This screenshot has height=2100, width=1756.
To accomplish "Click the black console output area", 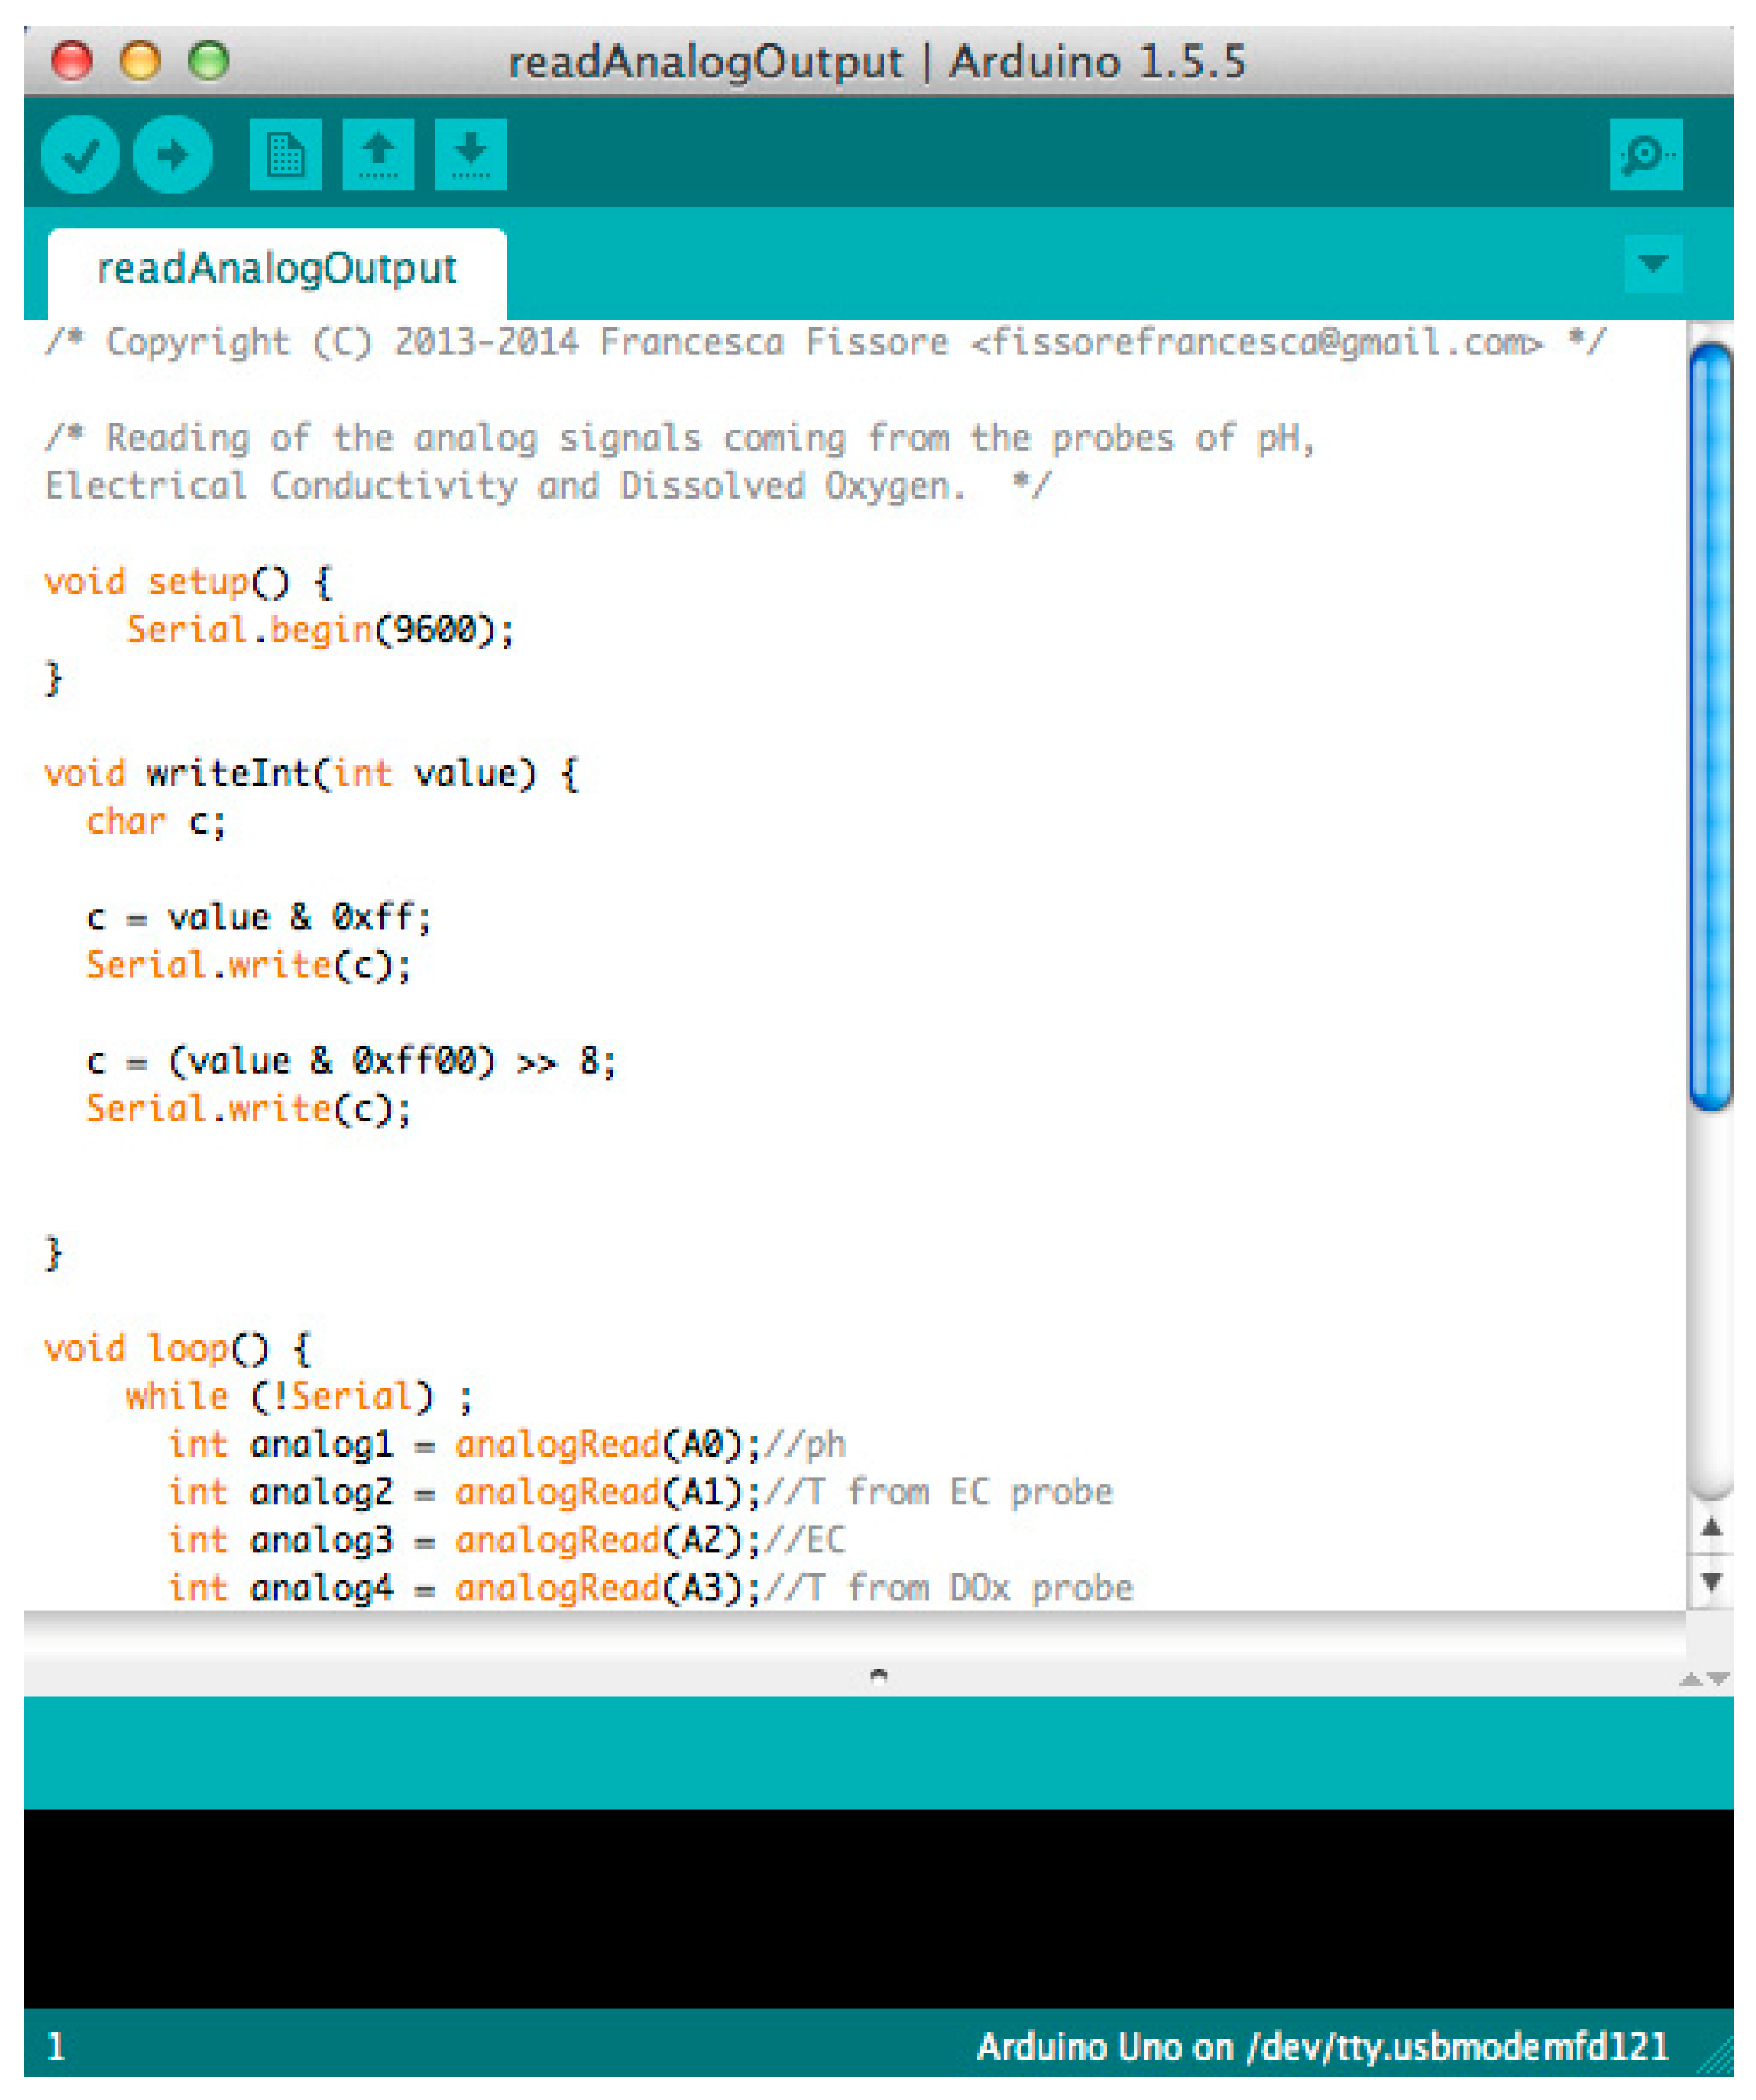I will 878,1908.
